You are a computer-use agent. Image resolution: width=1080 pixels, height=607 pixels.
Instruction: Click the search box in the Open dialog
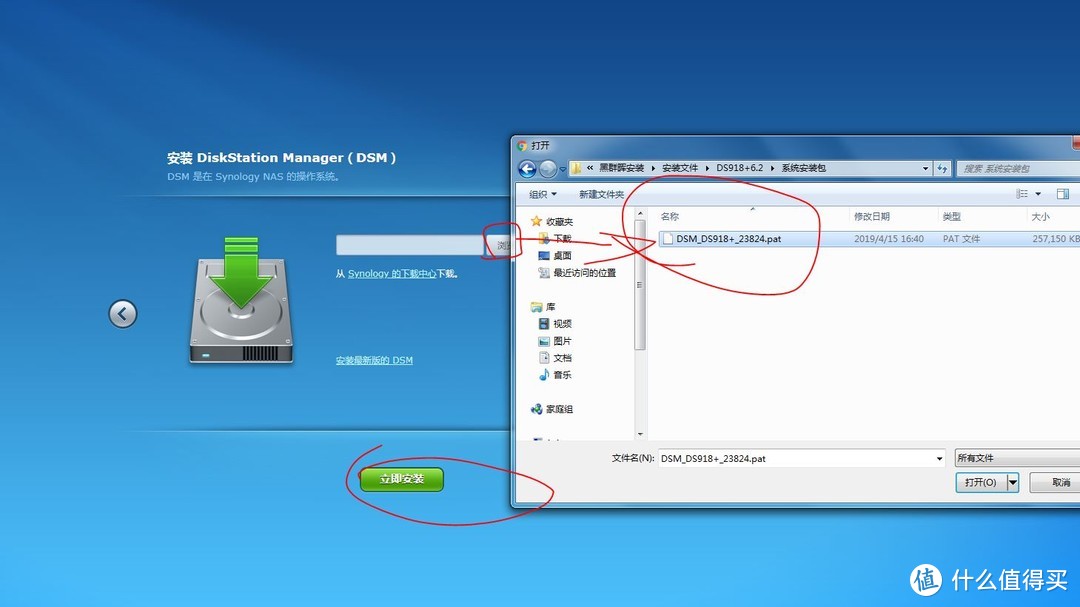[1018, 169]
